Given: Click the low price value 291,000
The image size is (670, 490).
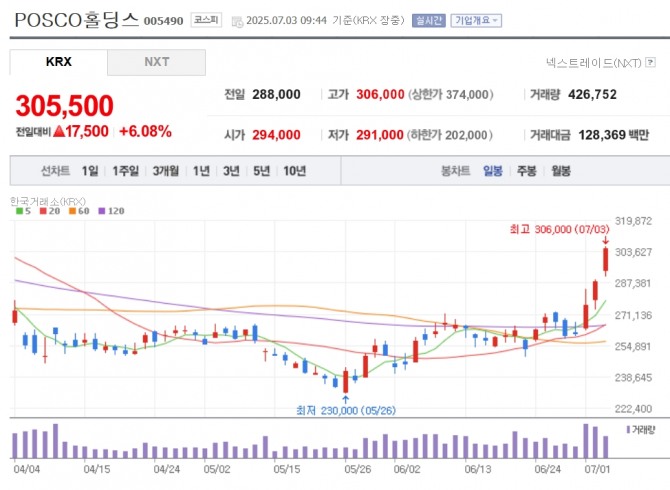Looking at the screenshot, I should point(380,135).
